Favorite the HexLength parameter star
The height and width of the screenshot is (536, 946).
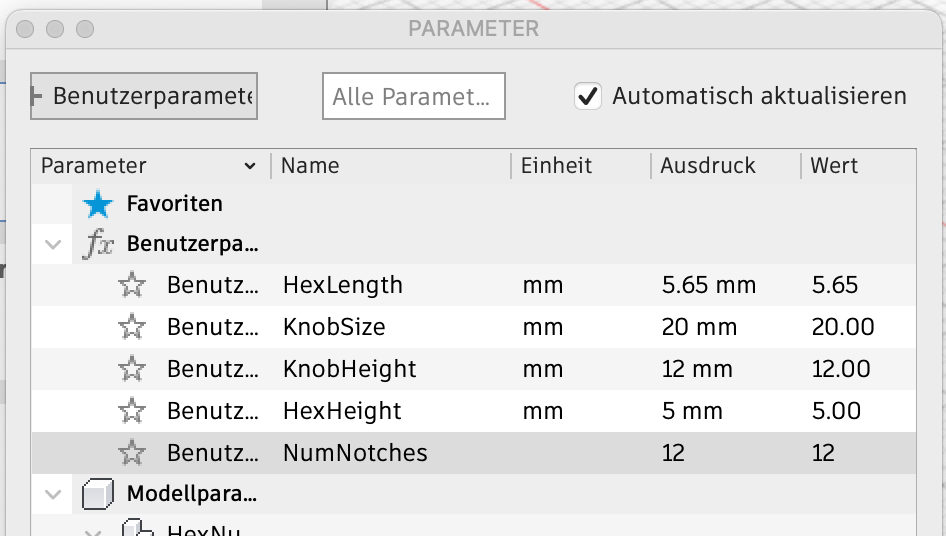click(x=132, y=285)
